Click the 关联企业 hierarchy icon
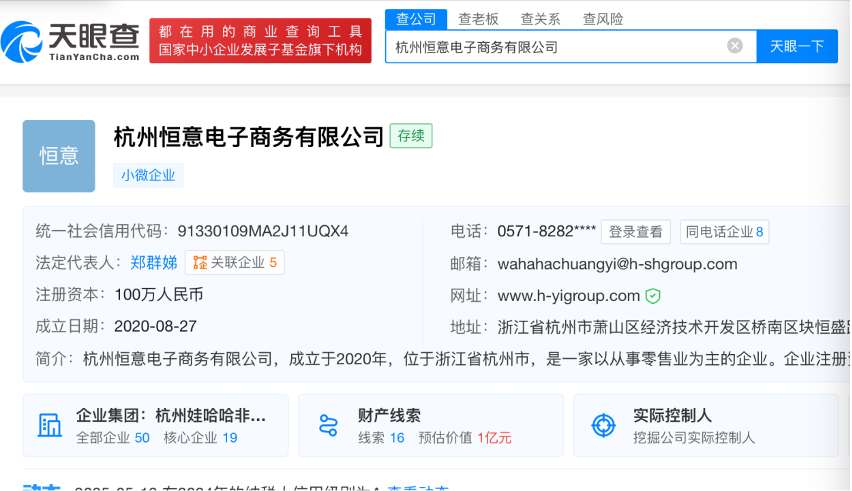The height and width of the screenshot is (491, 852). tap(200, 263)
